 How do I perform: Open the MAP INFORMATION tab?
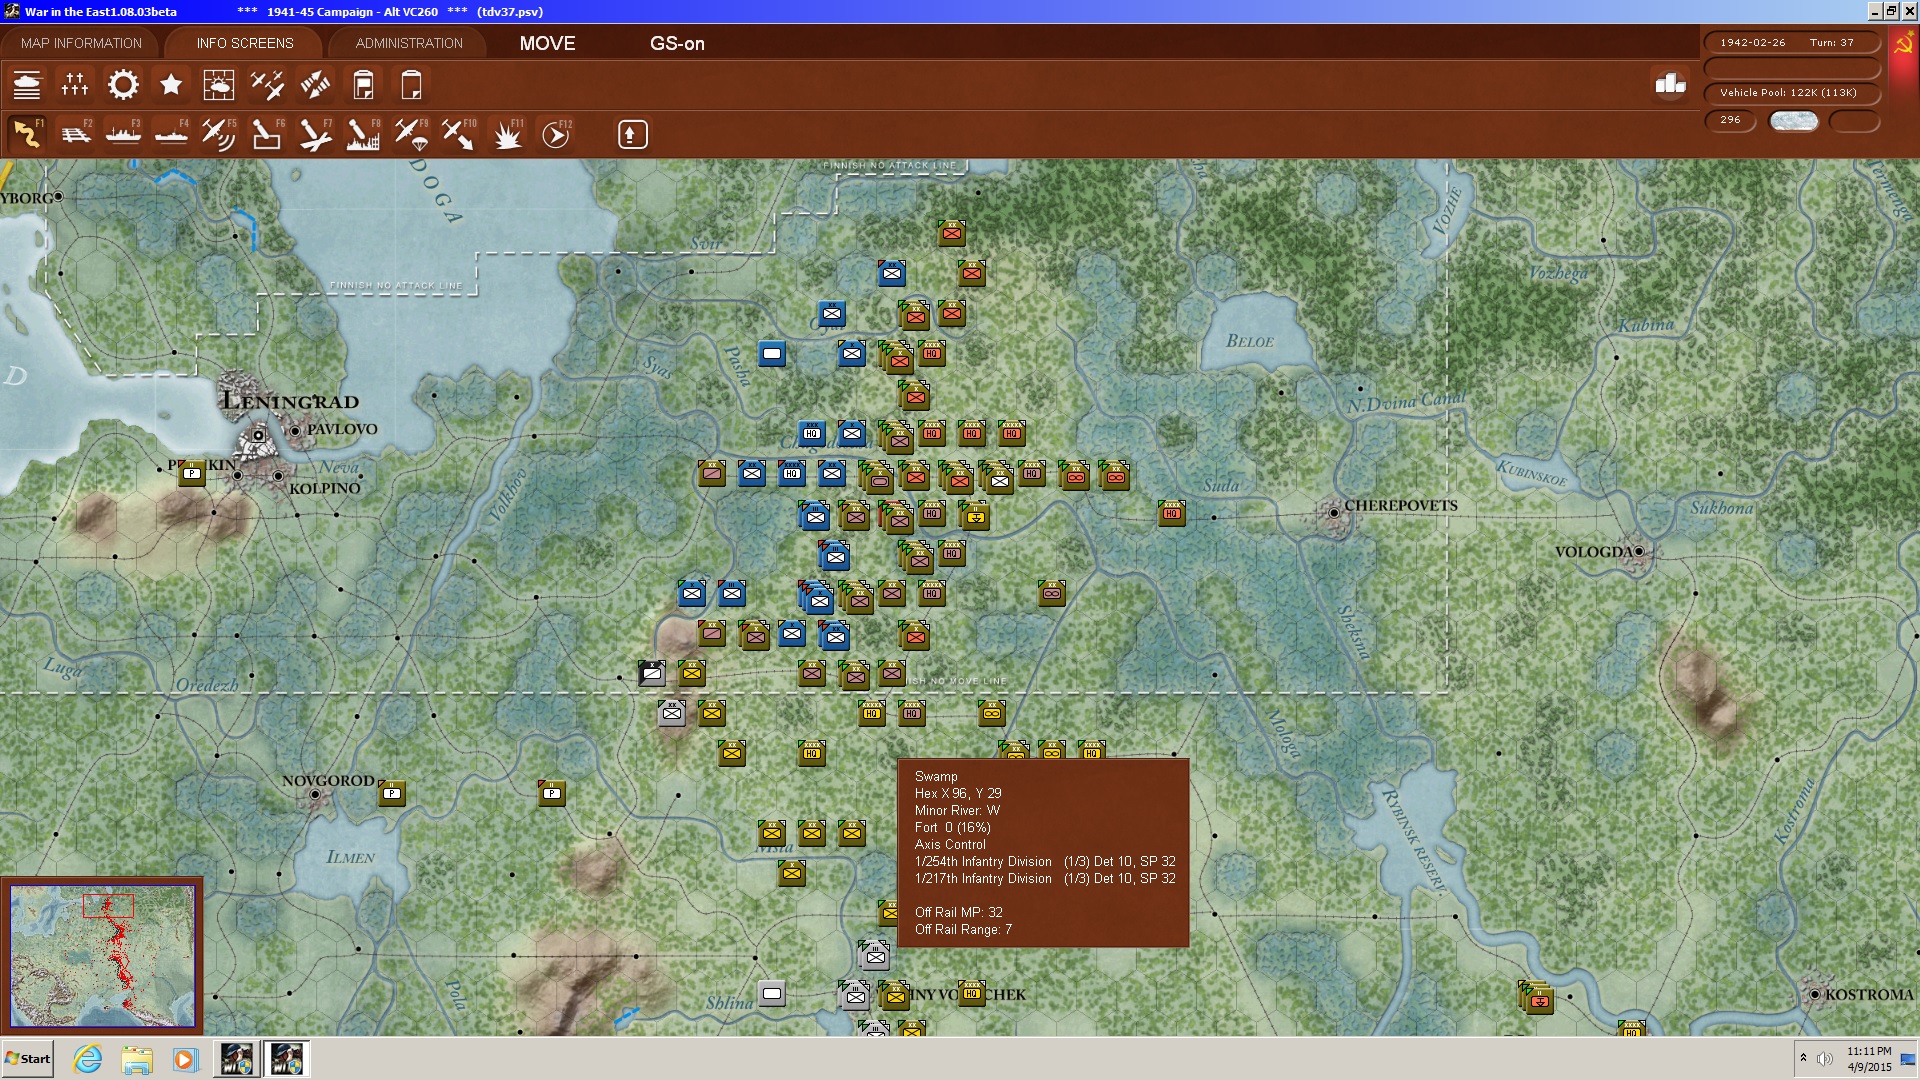81,43
